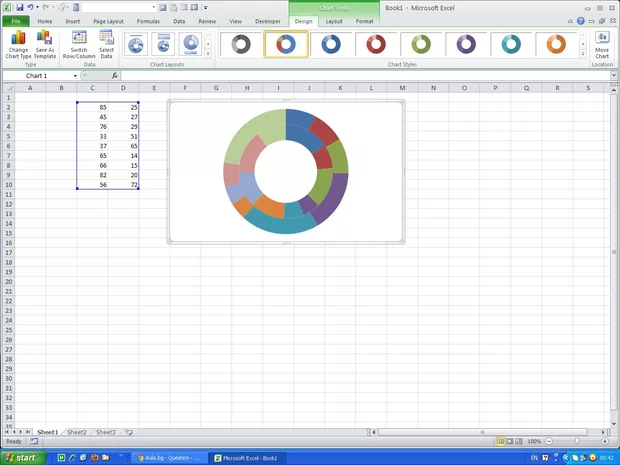Click Save As Template icon
The width and height of the screenshot is (620, 465).
45,45
